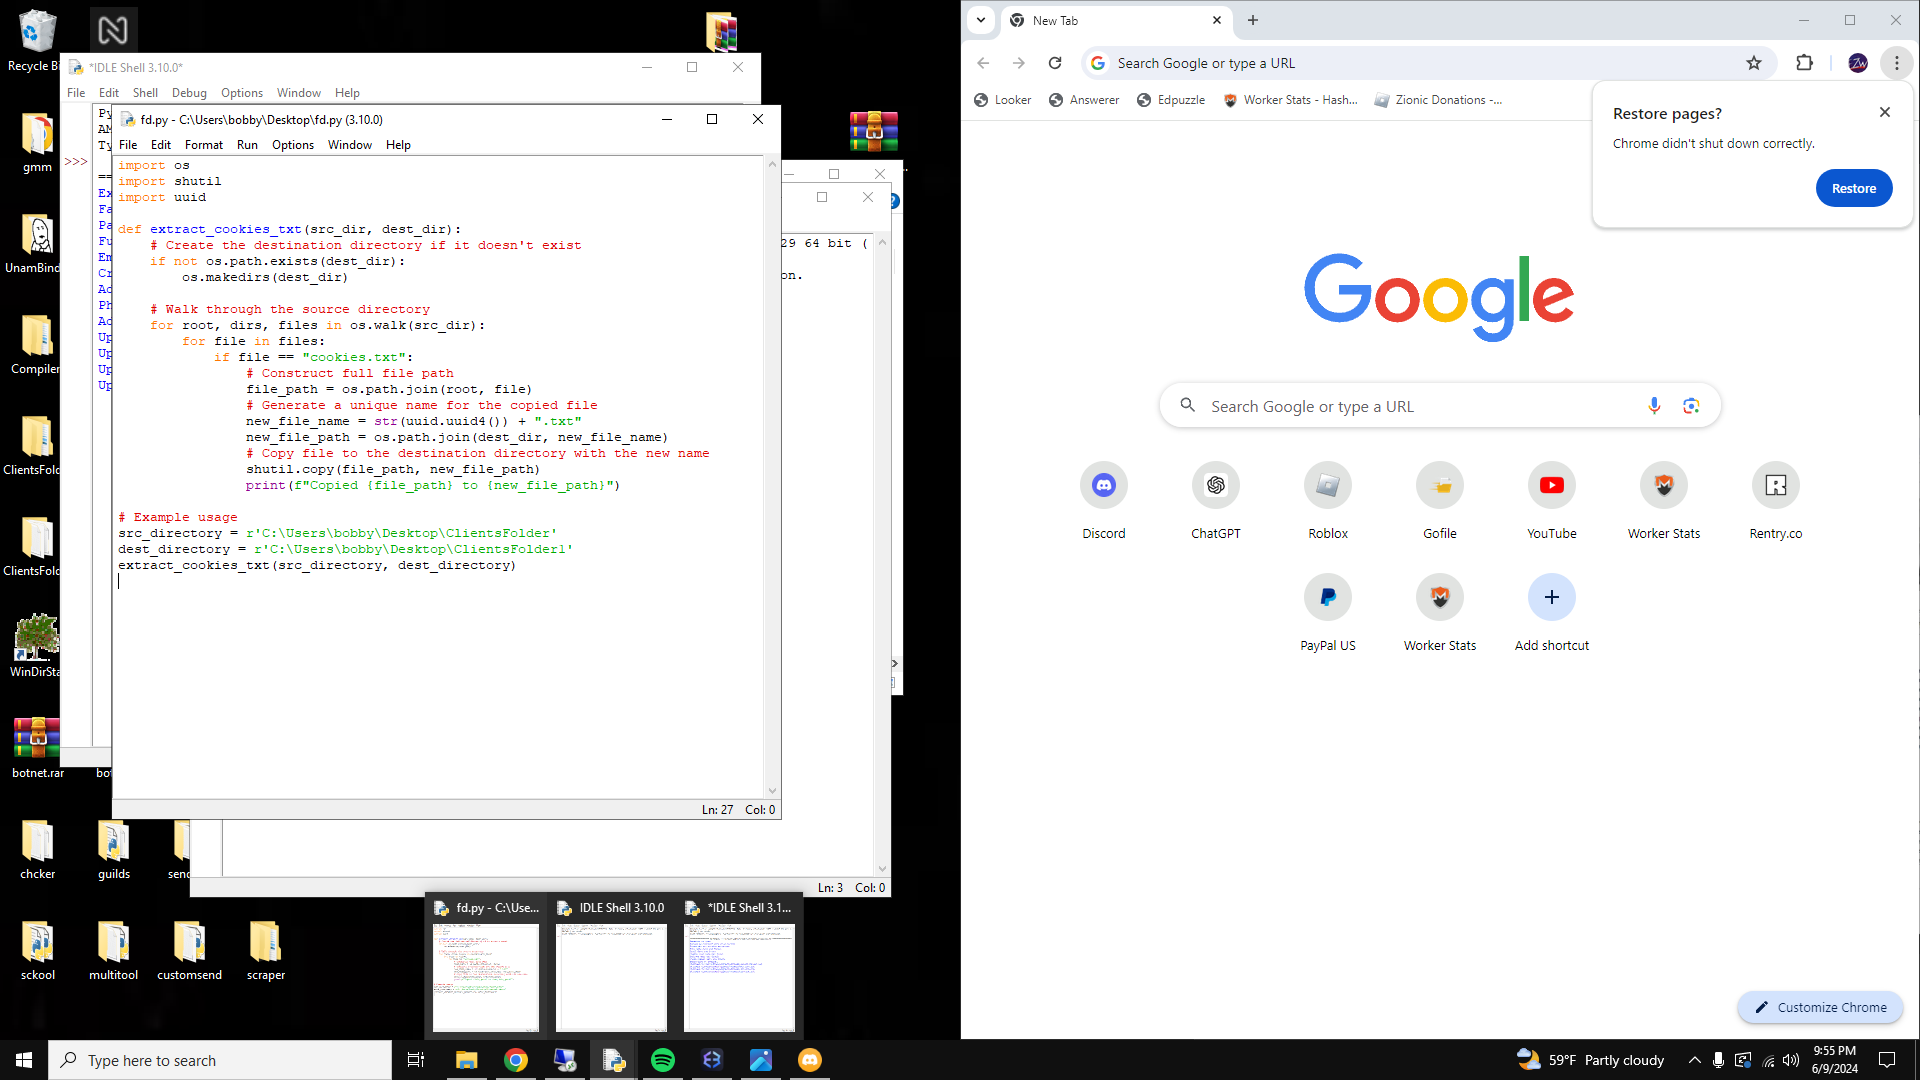This screenshot has width=1920, height=1080.
Task: Open the Chrome extensions puzzle icon
Action: (1804, 63)
